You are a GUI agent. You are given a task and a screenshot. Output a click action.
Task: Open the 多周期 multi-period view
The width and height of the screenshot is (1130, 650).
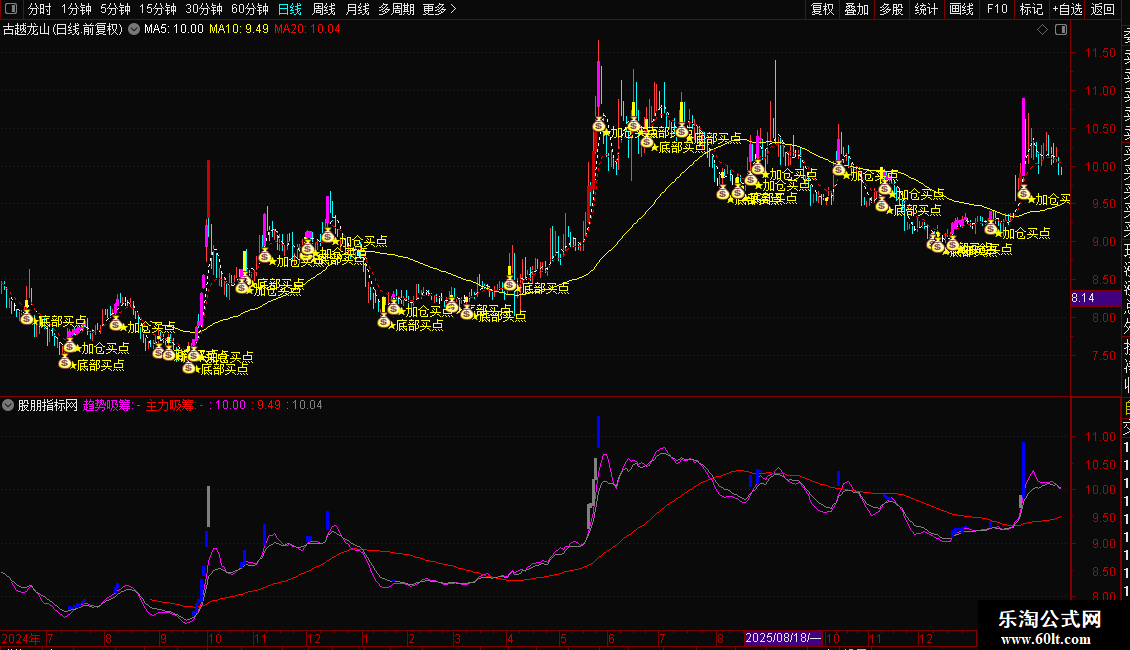[x=396, y=9]
